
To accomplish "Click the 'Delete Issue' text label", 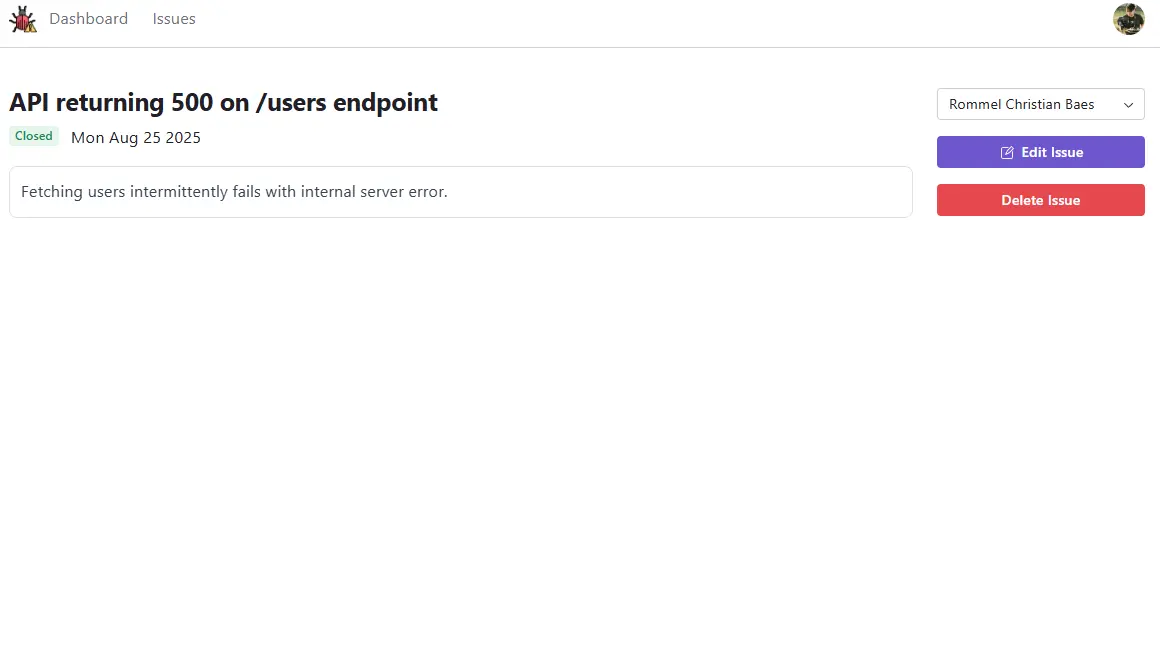I will click(1040, 201).
